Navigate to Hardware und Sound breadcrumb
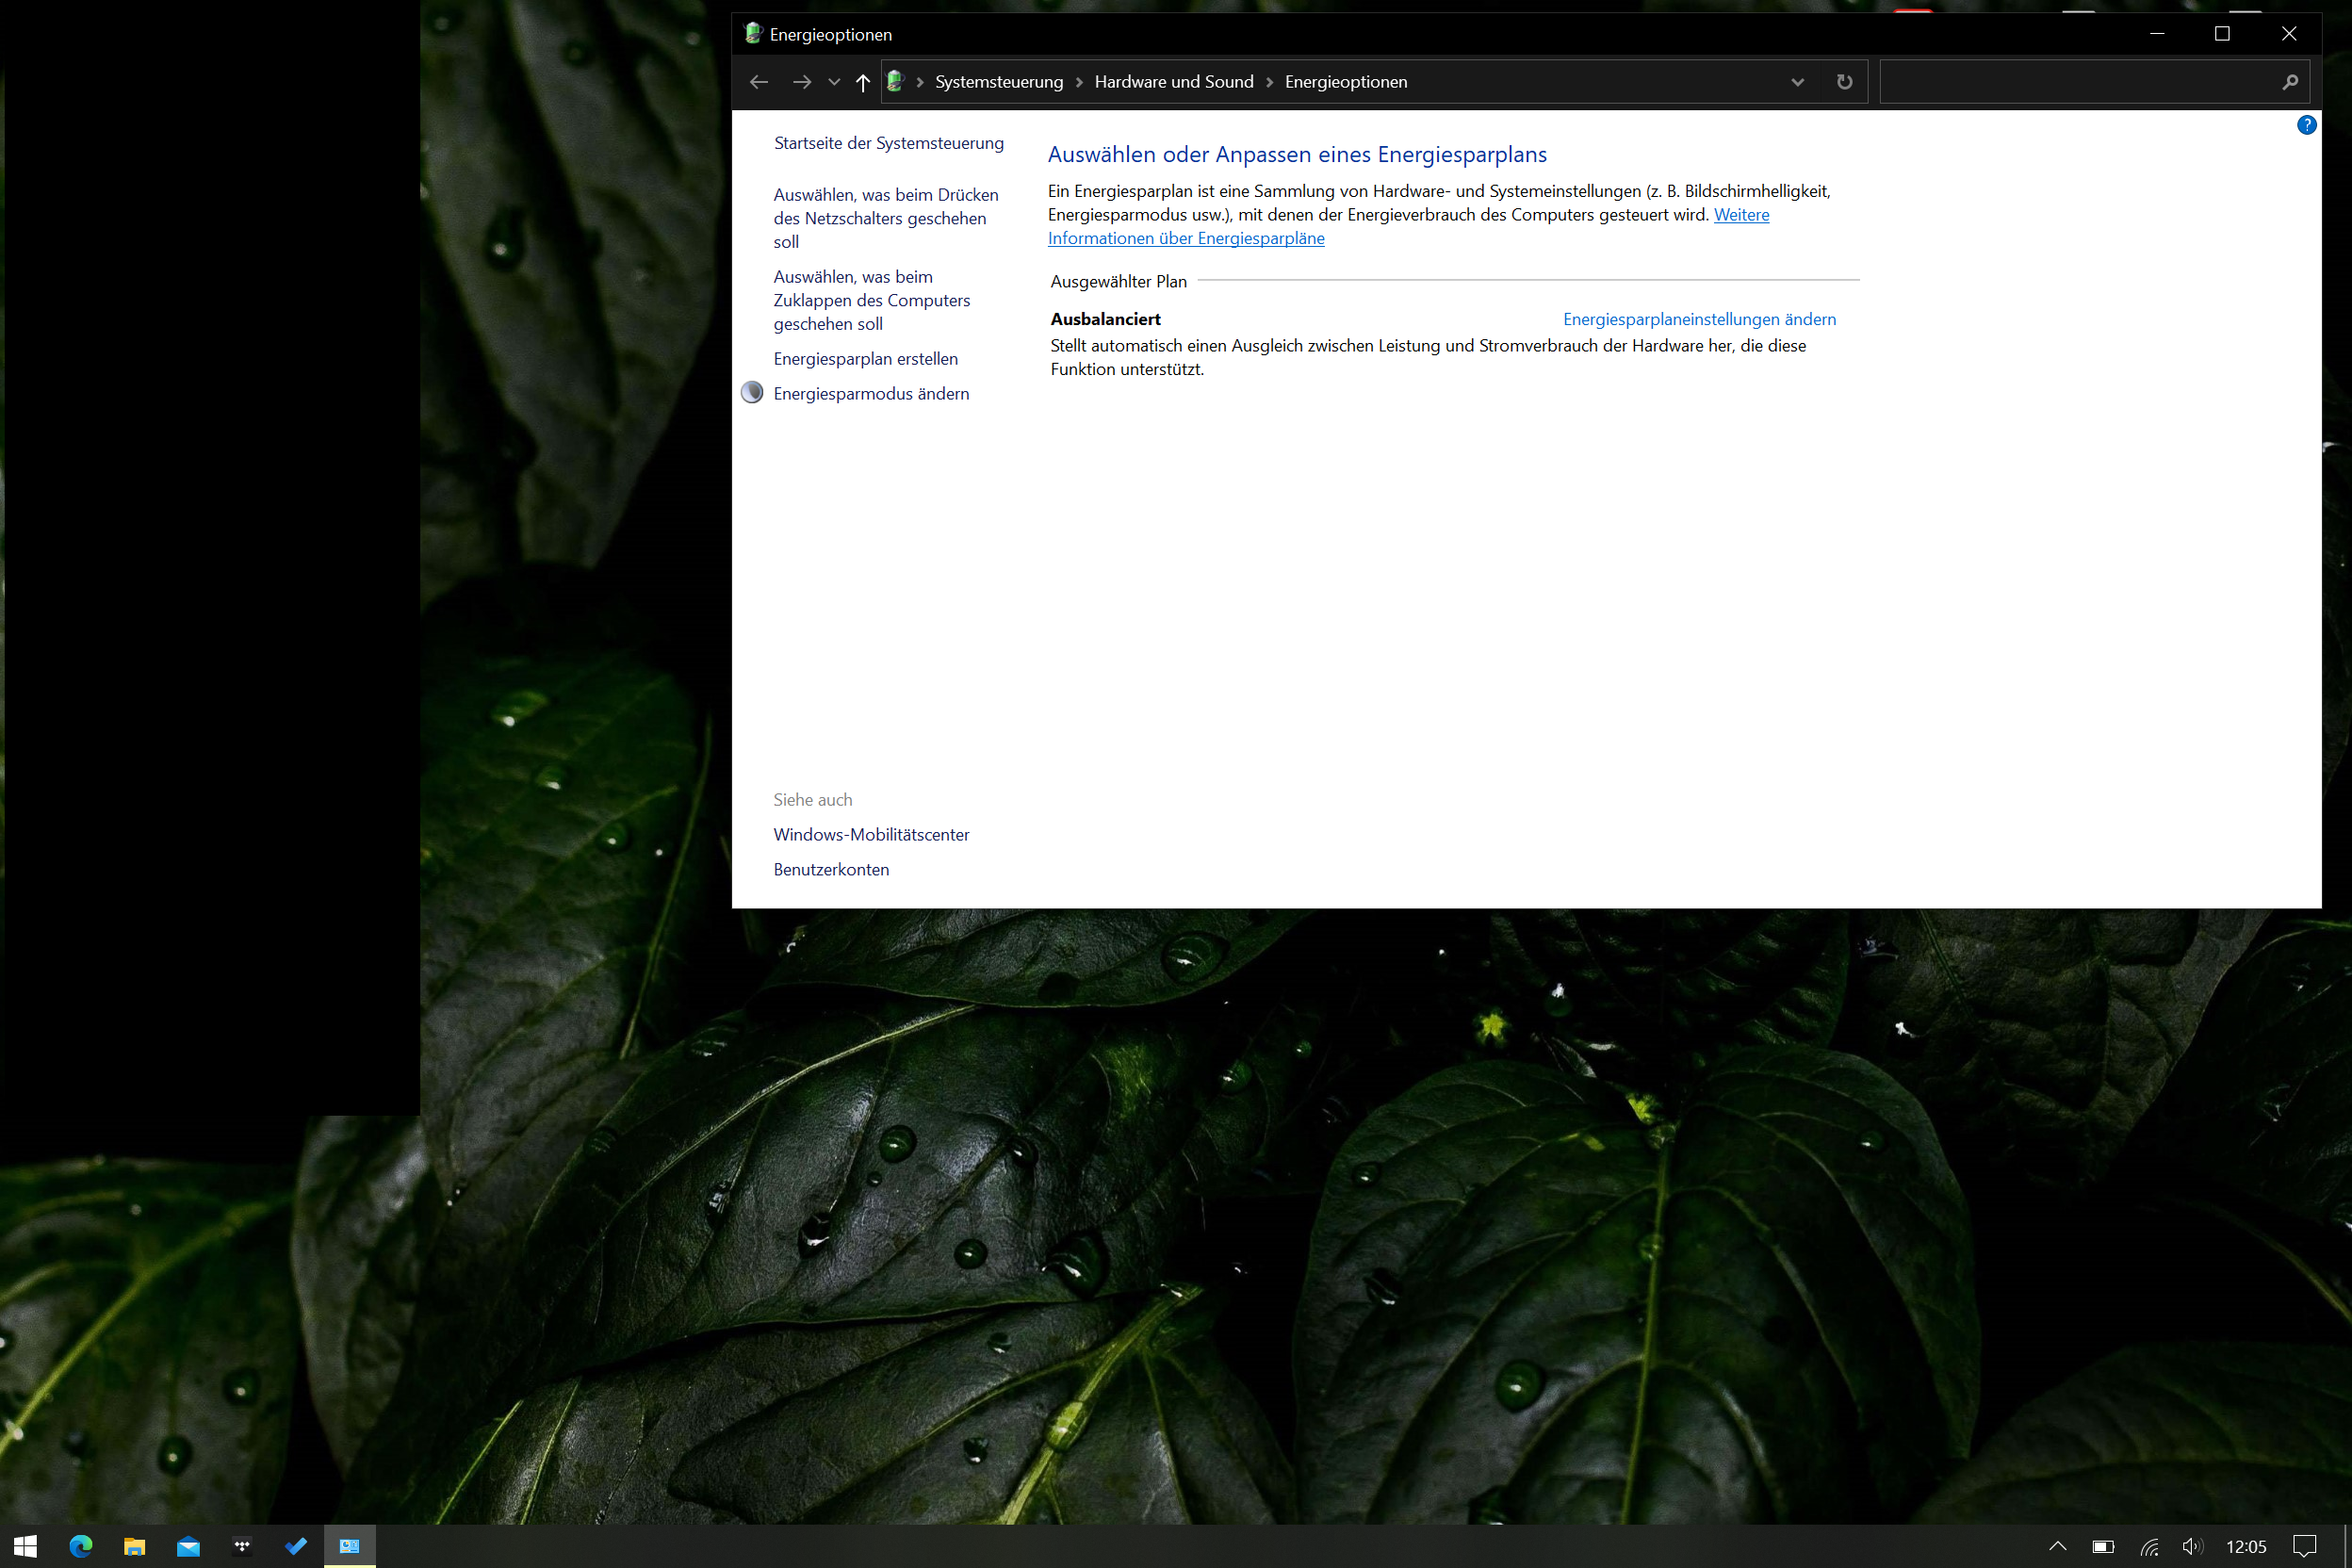Viewport: 2352px width, 1568px height. [x=1173, y=82]
